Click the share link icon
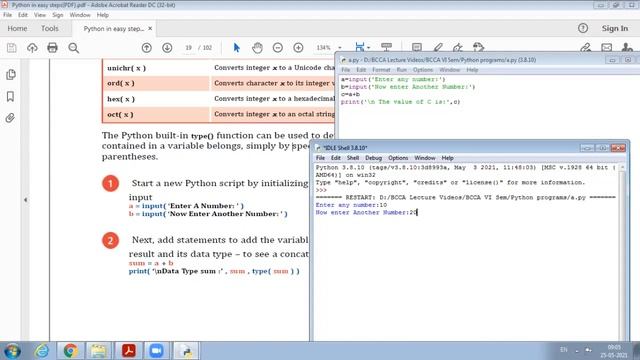Viewport: 640px width, 360px height. point(586,48)
